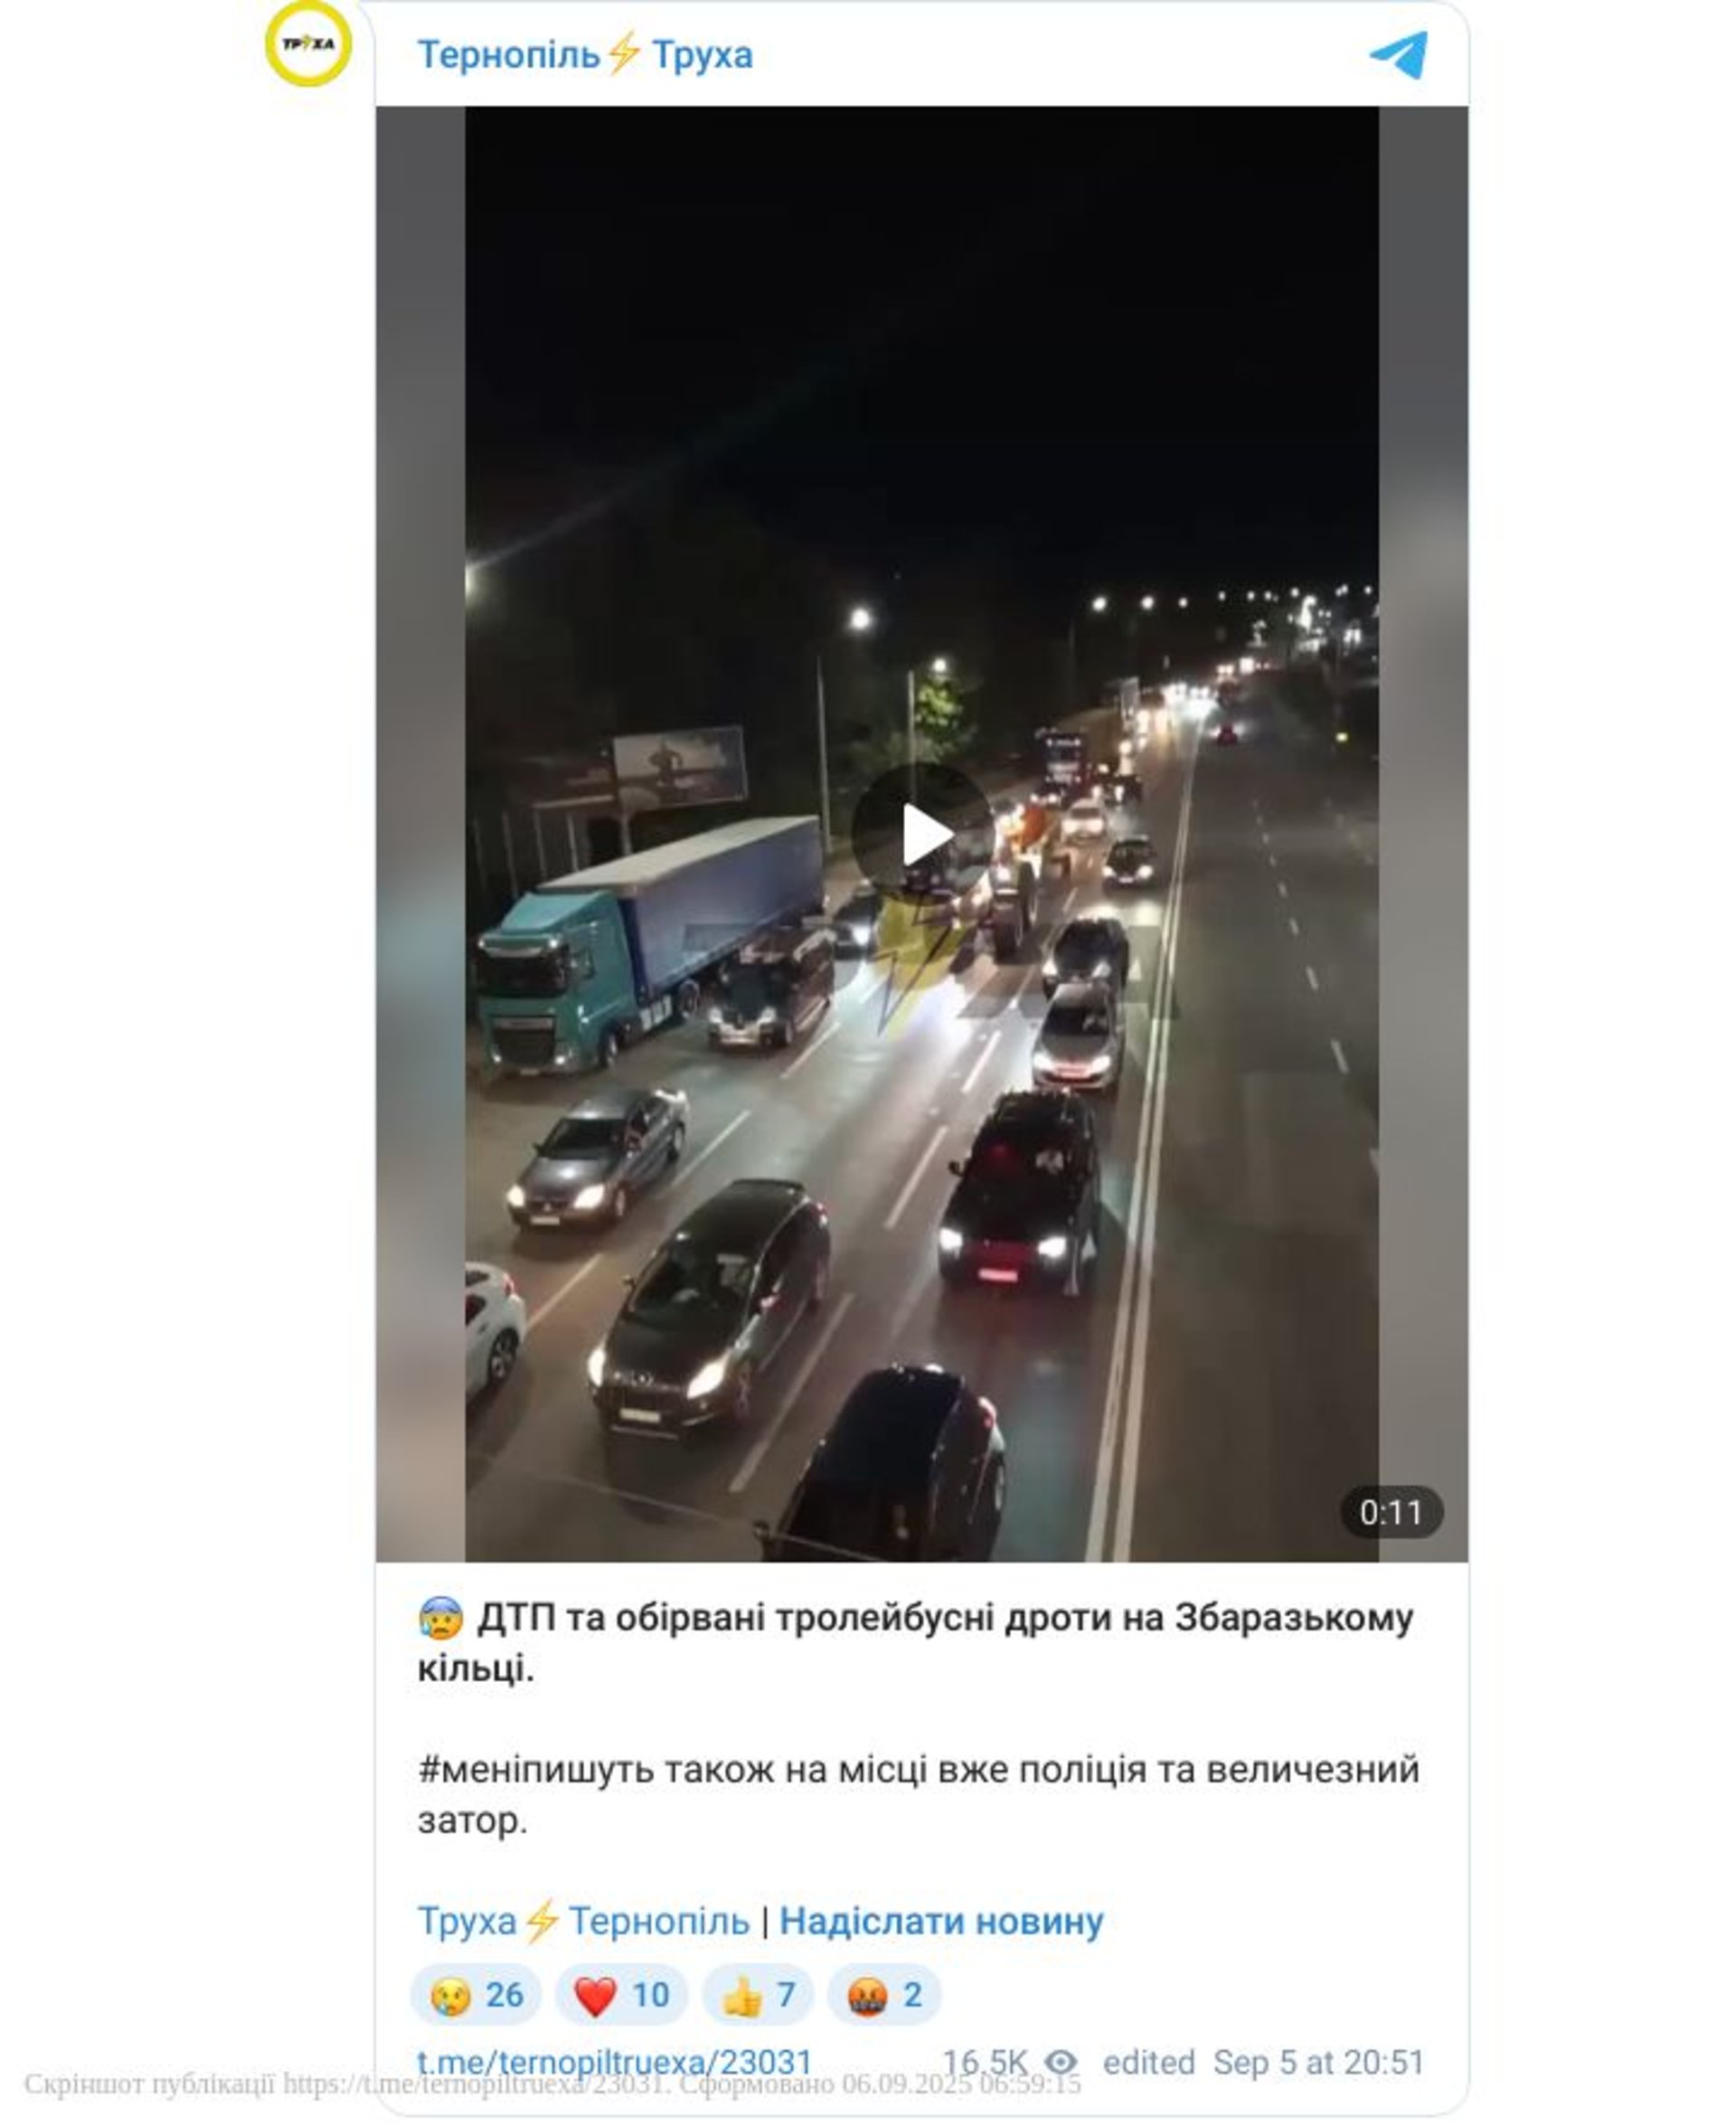Click the edited label near timestamp
Image resolution: width=1736 pixels, height=2127 pixels.
coord(1149,2061)
